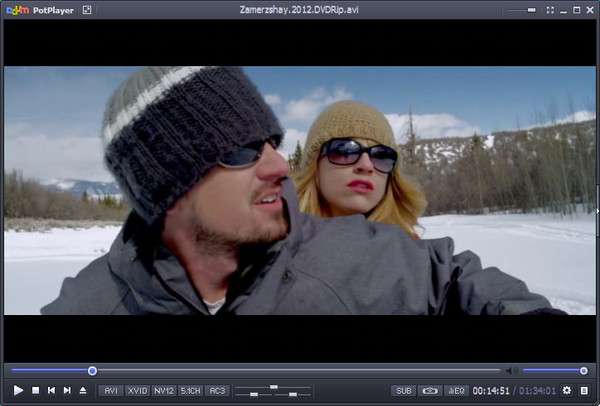
Task: Open the PotPlayer main menu
Action: [40, 9]
